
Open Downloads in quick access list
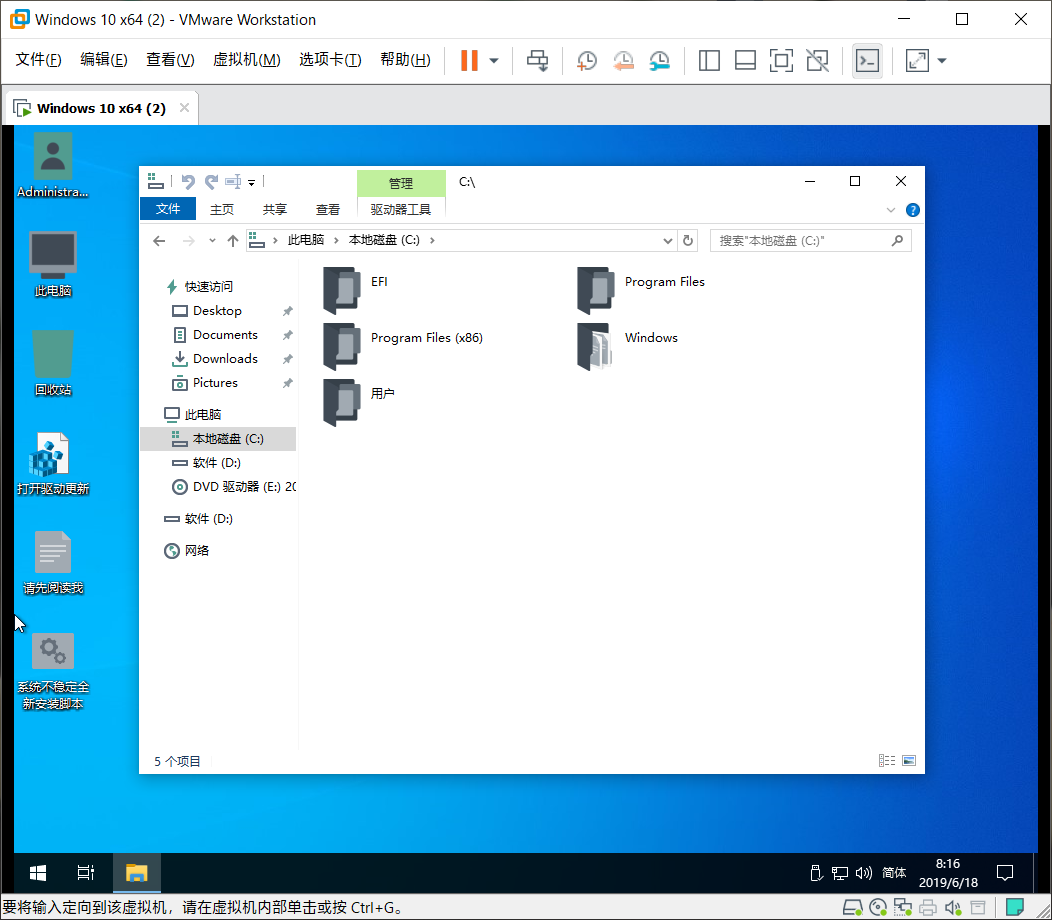click(x=225, y=359)
